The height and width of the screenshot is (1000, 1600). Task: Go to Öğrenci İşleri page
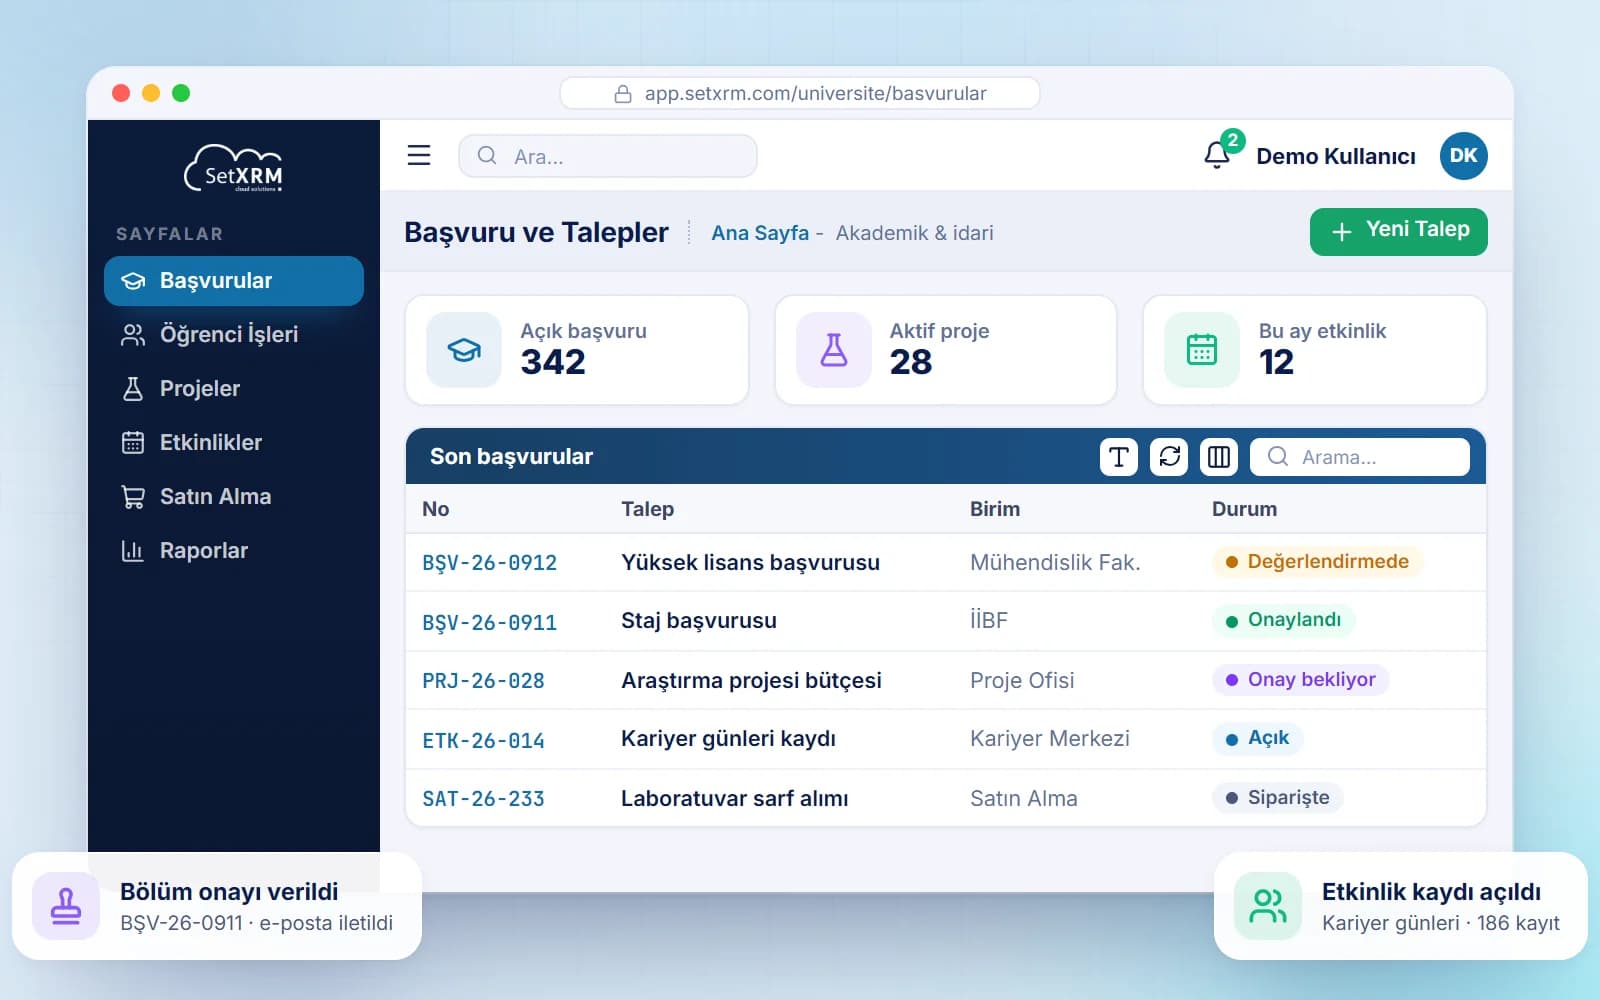coord(234,335)
